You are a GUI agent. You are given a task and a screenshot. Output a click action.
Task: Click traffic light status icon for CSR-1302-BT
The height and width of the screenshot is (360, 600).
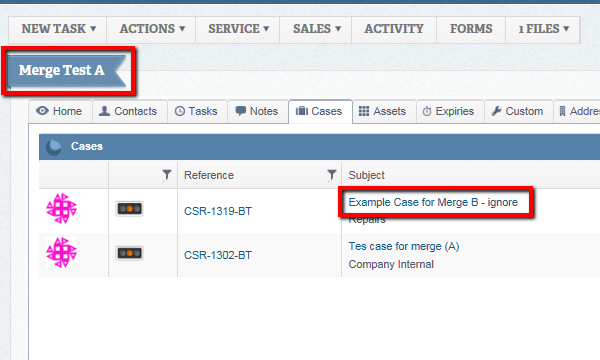[x=129, y=253]
